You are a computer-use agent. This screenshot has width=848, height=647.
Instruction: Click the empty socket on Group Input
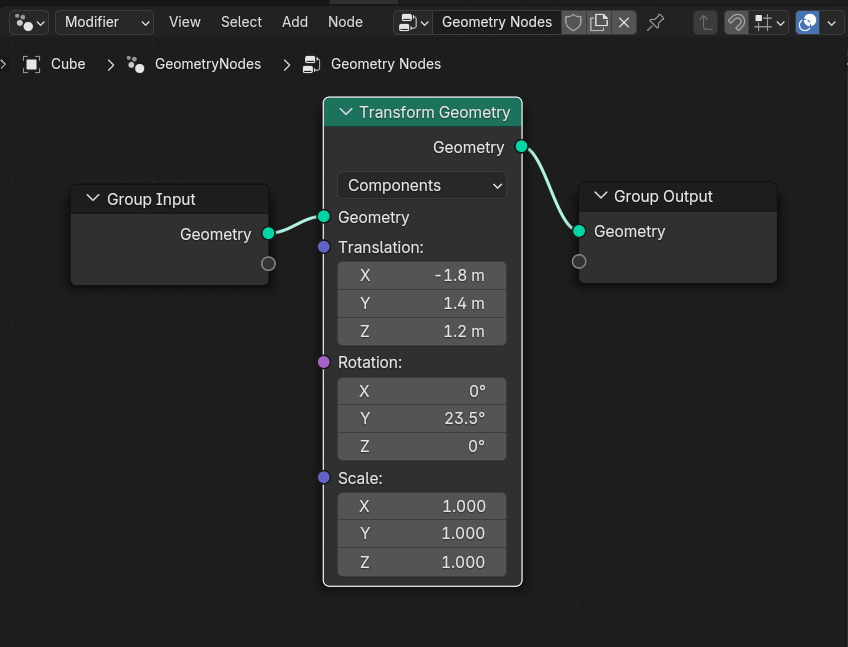click(268, 263)
